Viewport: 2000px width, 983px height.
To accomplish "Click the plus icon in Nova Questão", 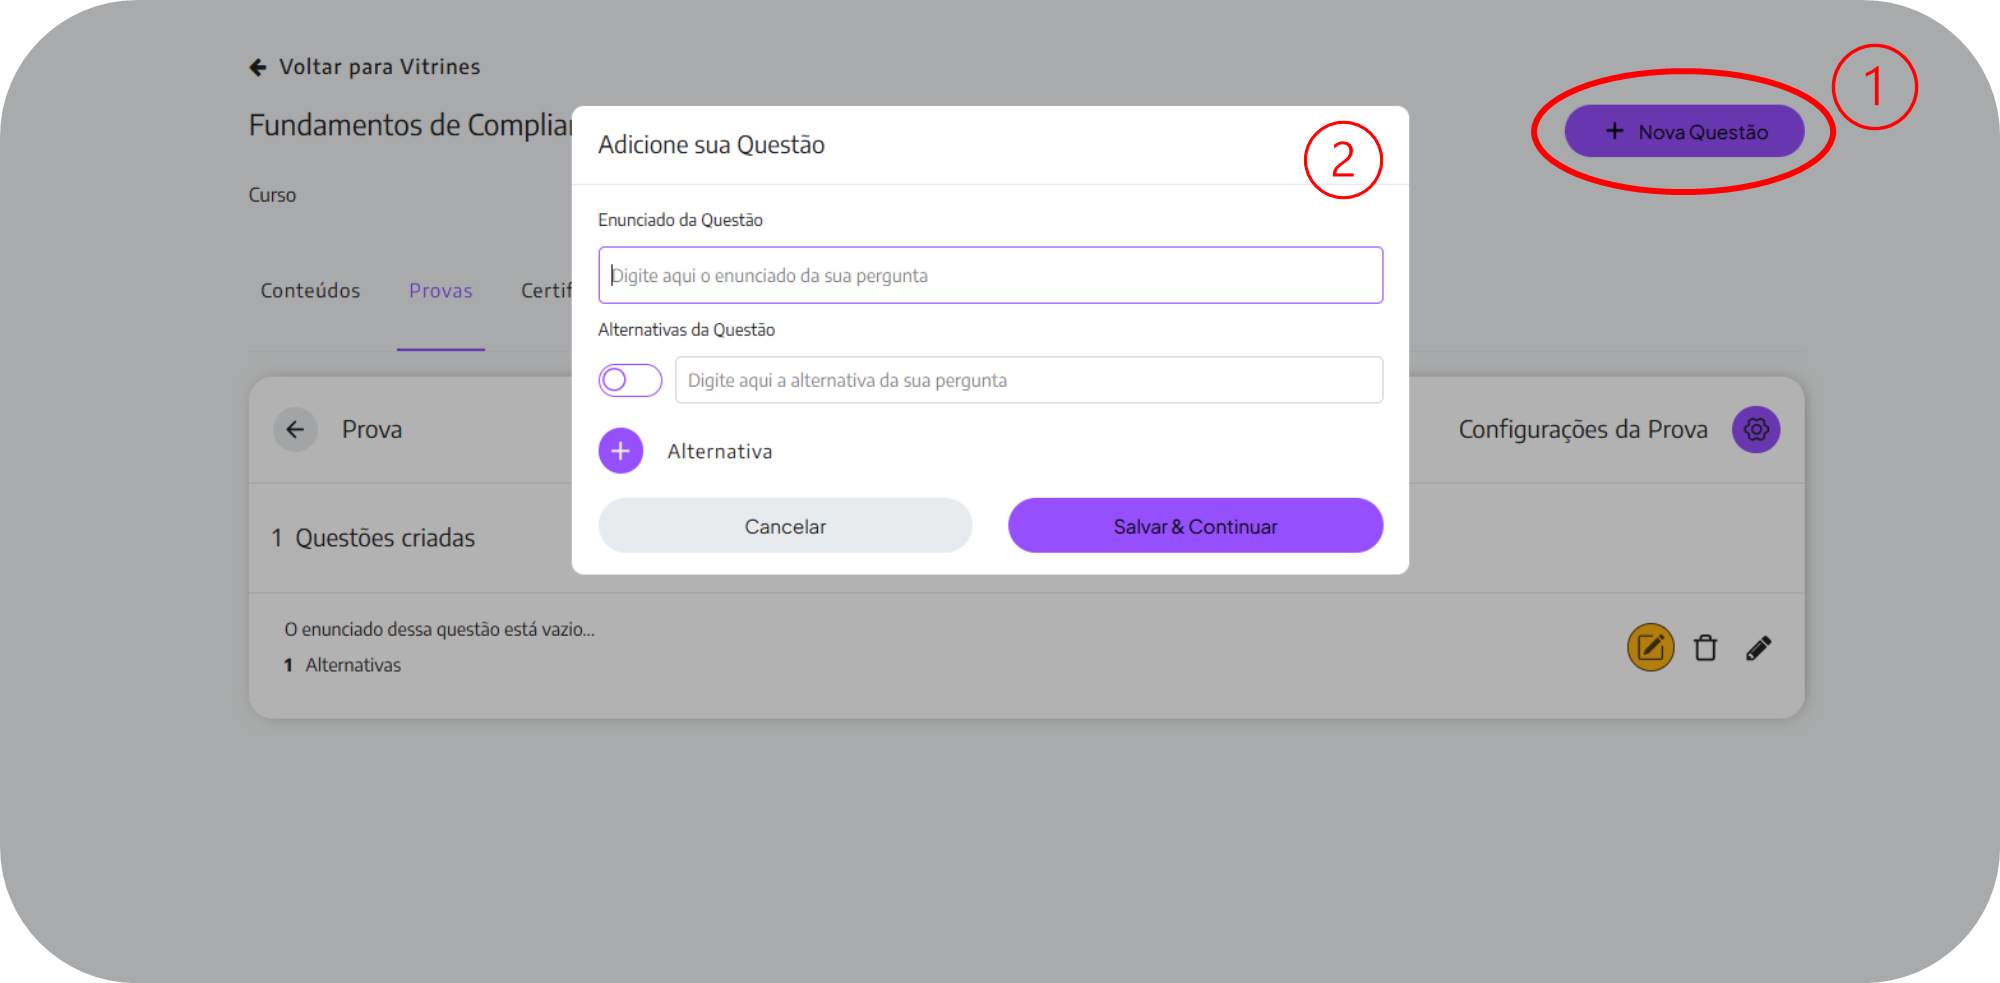I will (x=1614, y=131).
